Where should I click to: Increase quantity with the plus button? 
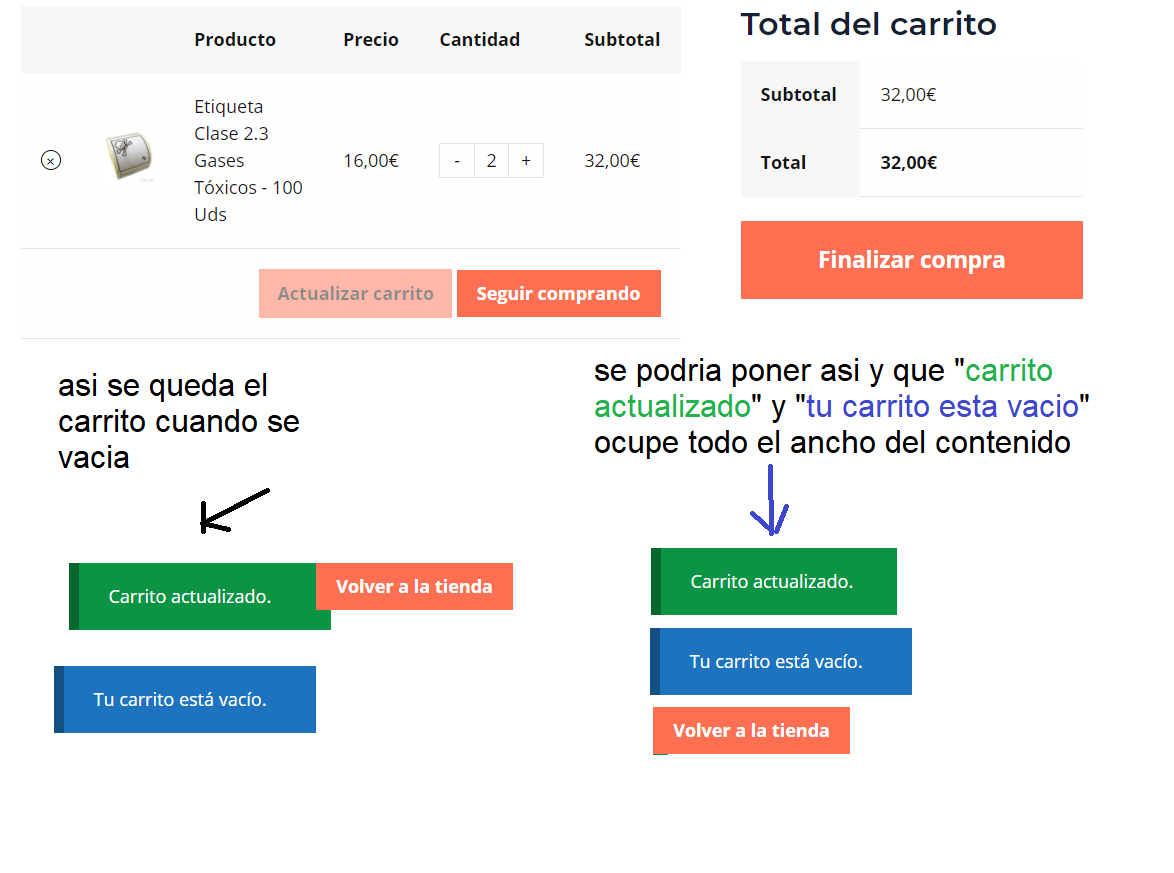point(526,160)
